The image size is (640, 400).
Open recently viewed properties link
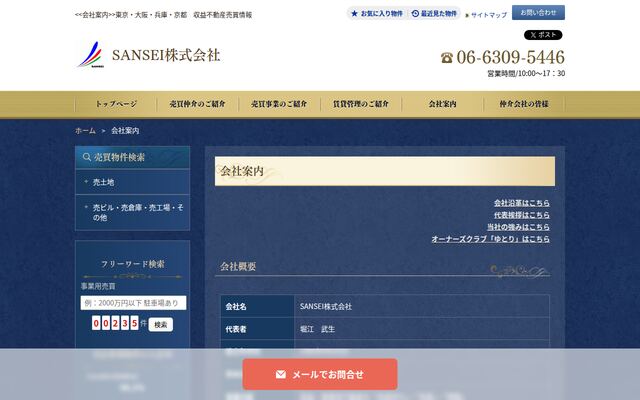(x=434, y=13)
